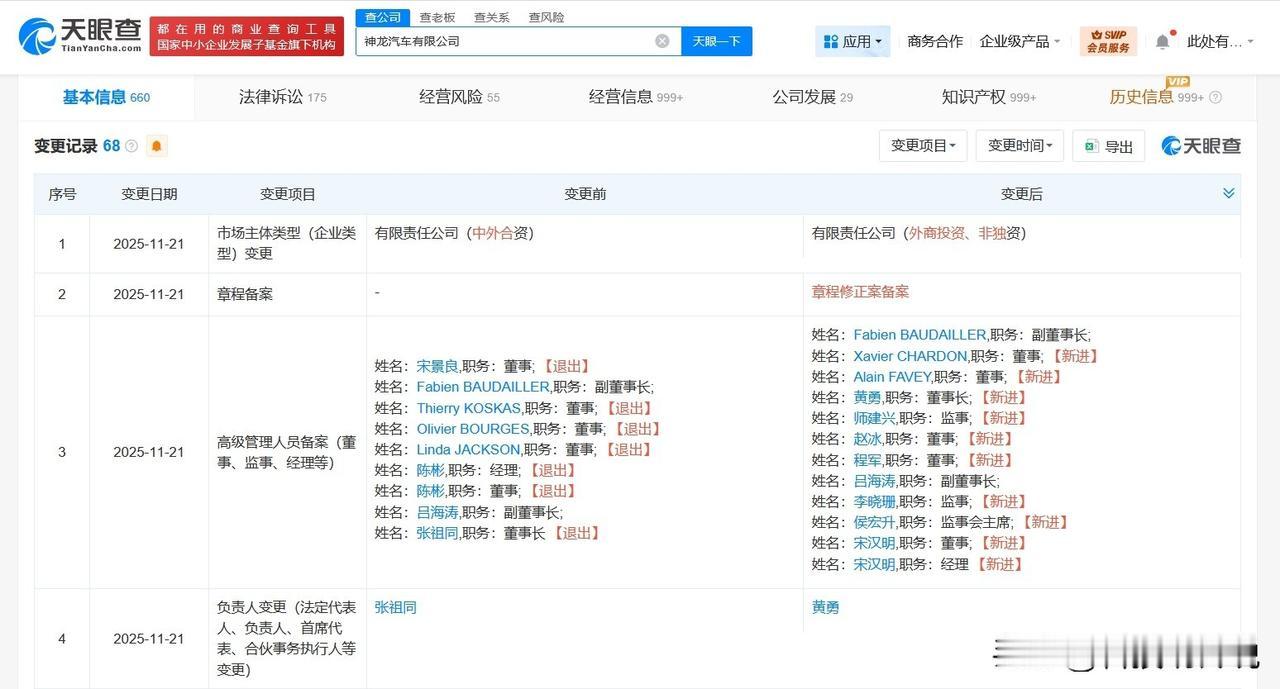Open the user account menu 此处有…
This screenshot has height=689, width=1280.
pos(1220,41)
